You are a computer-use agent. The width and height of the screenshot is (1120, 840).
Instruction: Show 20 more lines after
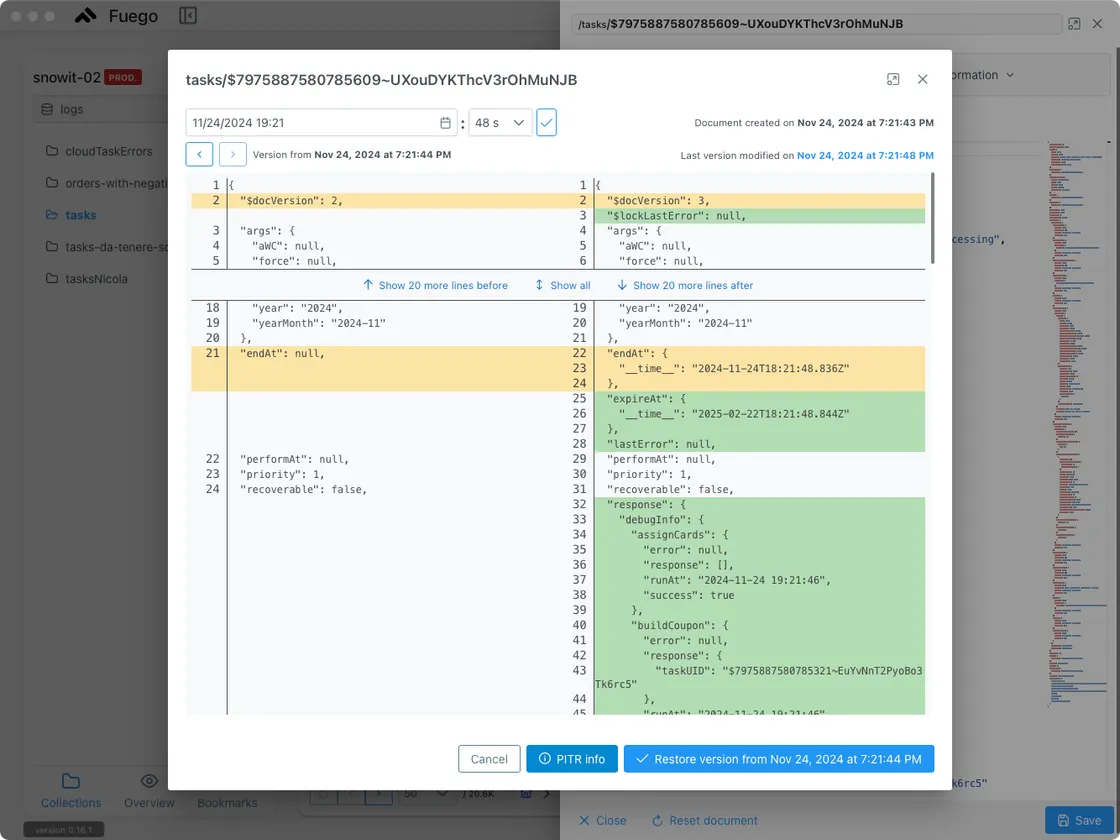685,285
